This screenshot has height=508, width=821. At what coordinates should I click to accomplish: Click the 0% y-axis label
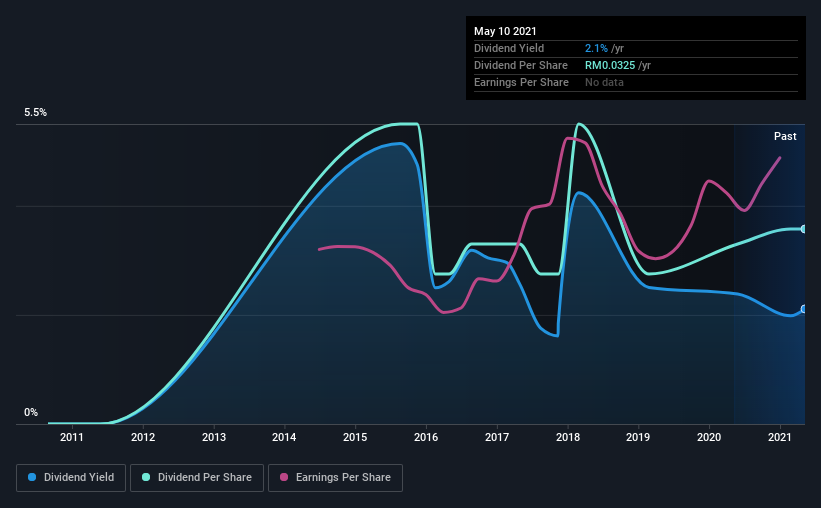click(x=31, y=412)
